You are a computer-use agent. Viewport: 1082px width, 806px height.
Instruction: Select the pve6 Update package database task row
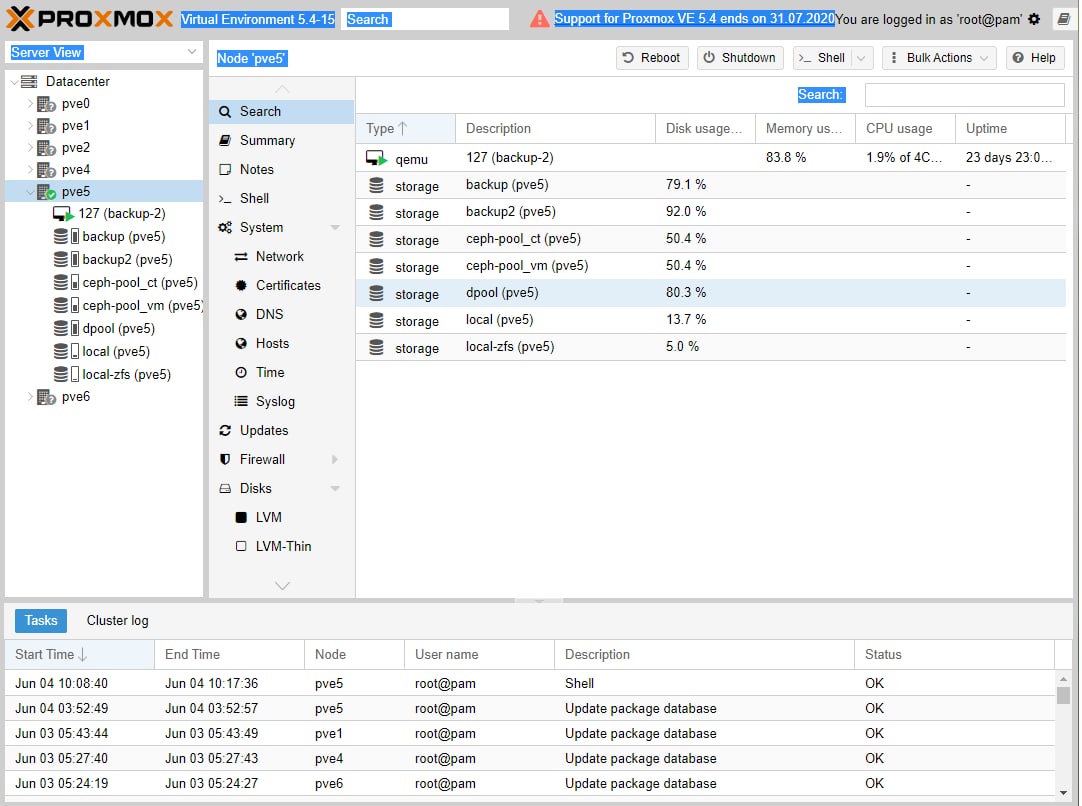(530, 784)
